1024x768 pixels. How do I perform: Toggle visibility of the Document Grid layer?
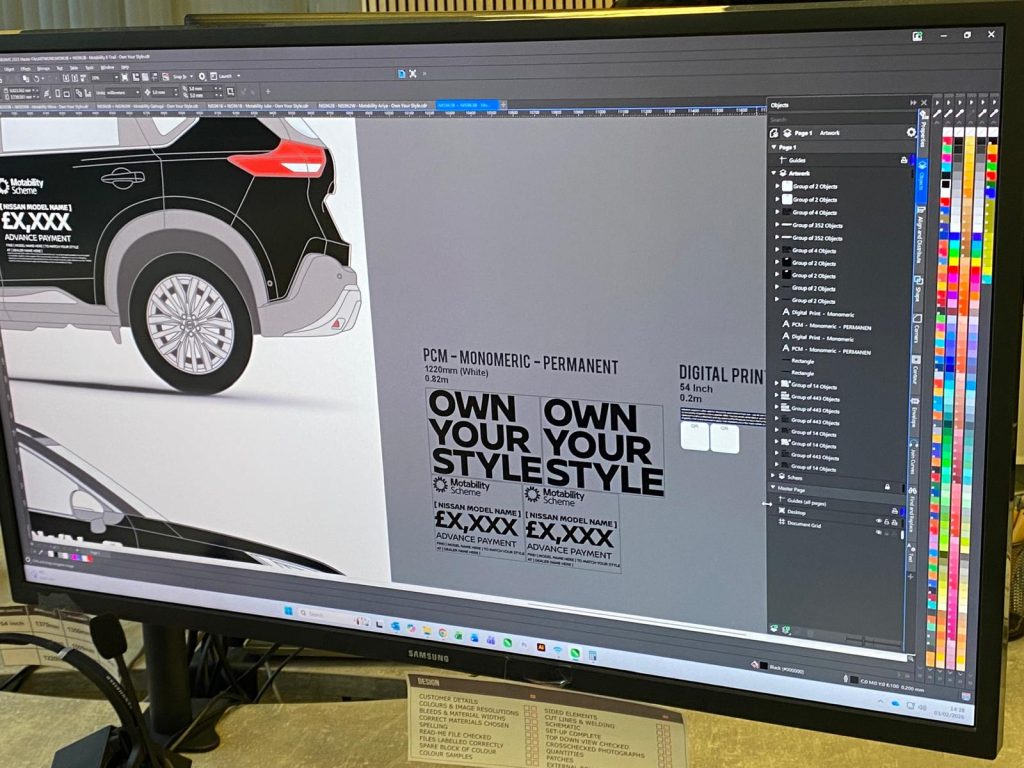878,522
